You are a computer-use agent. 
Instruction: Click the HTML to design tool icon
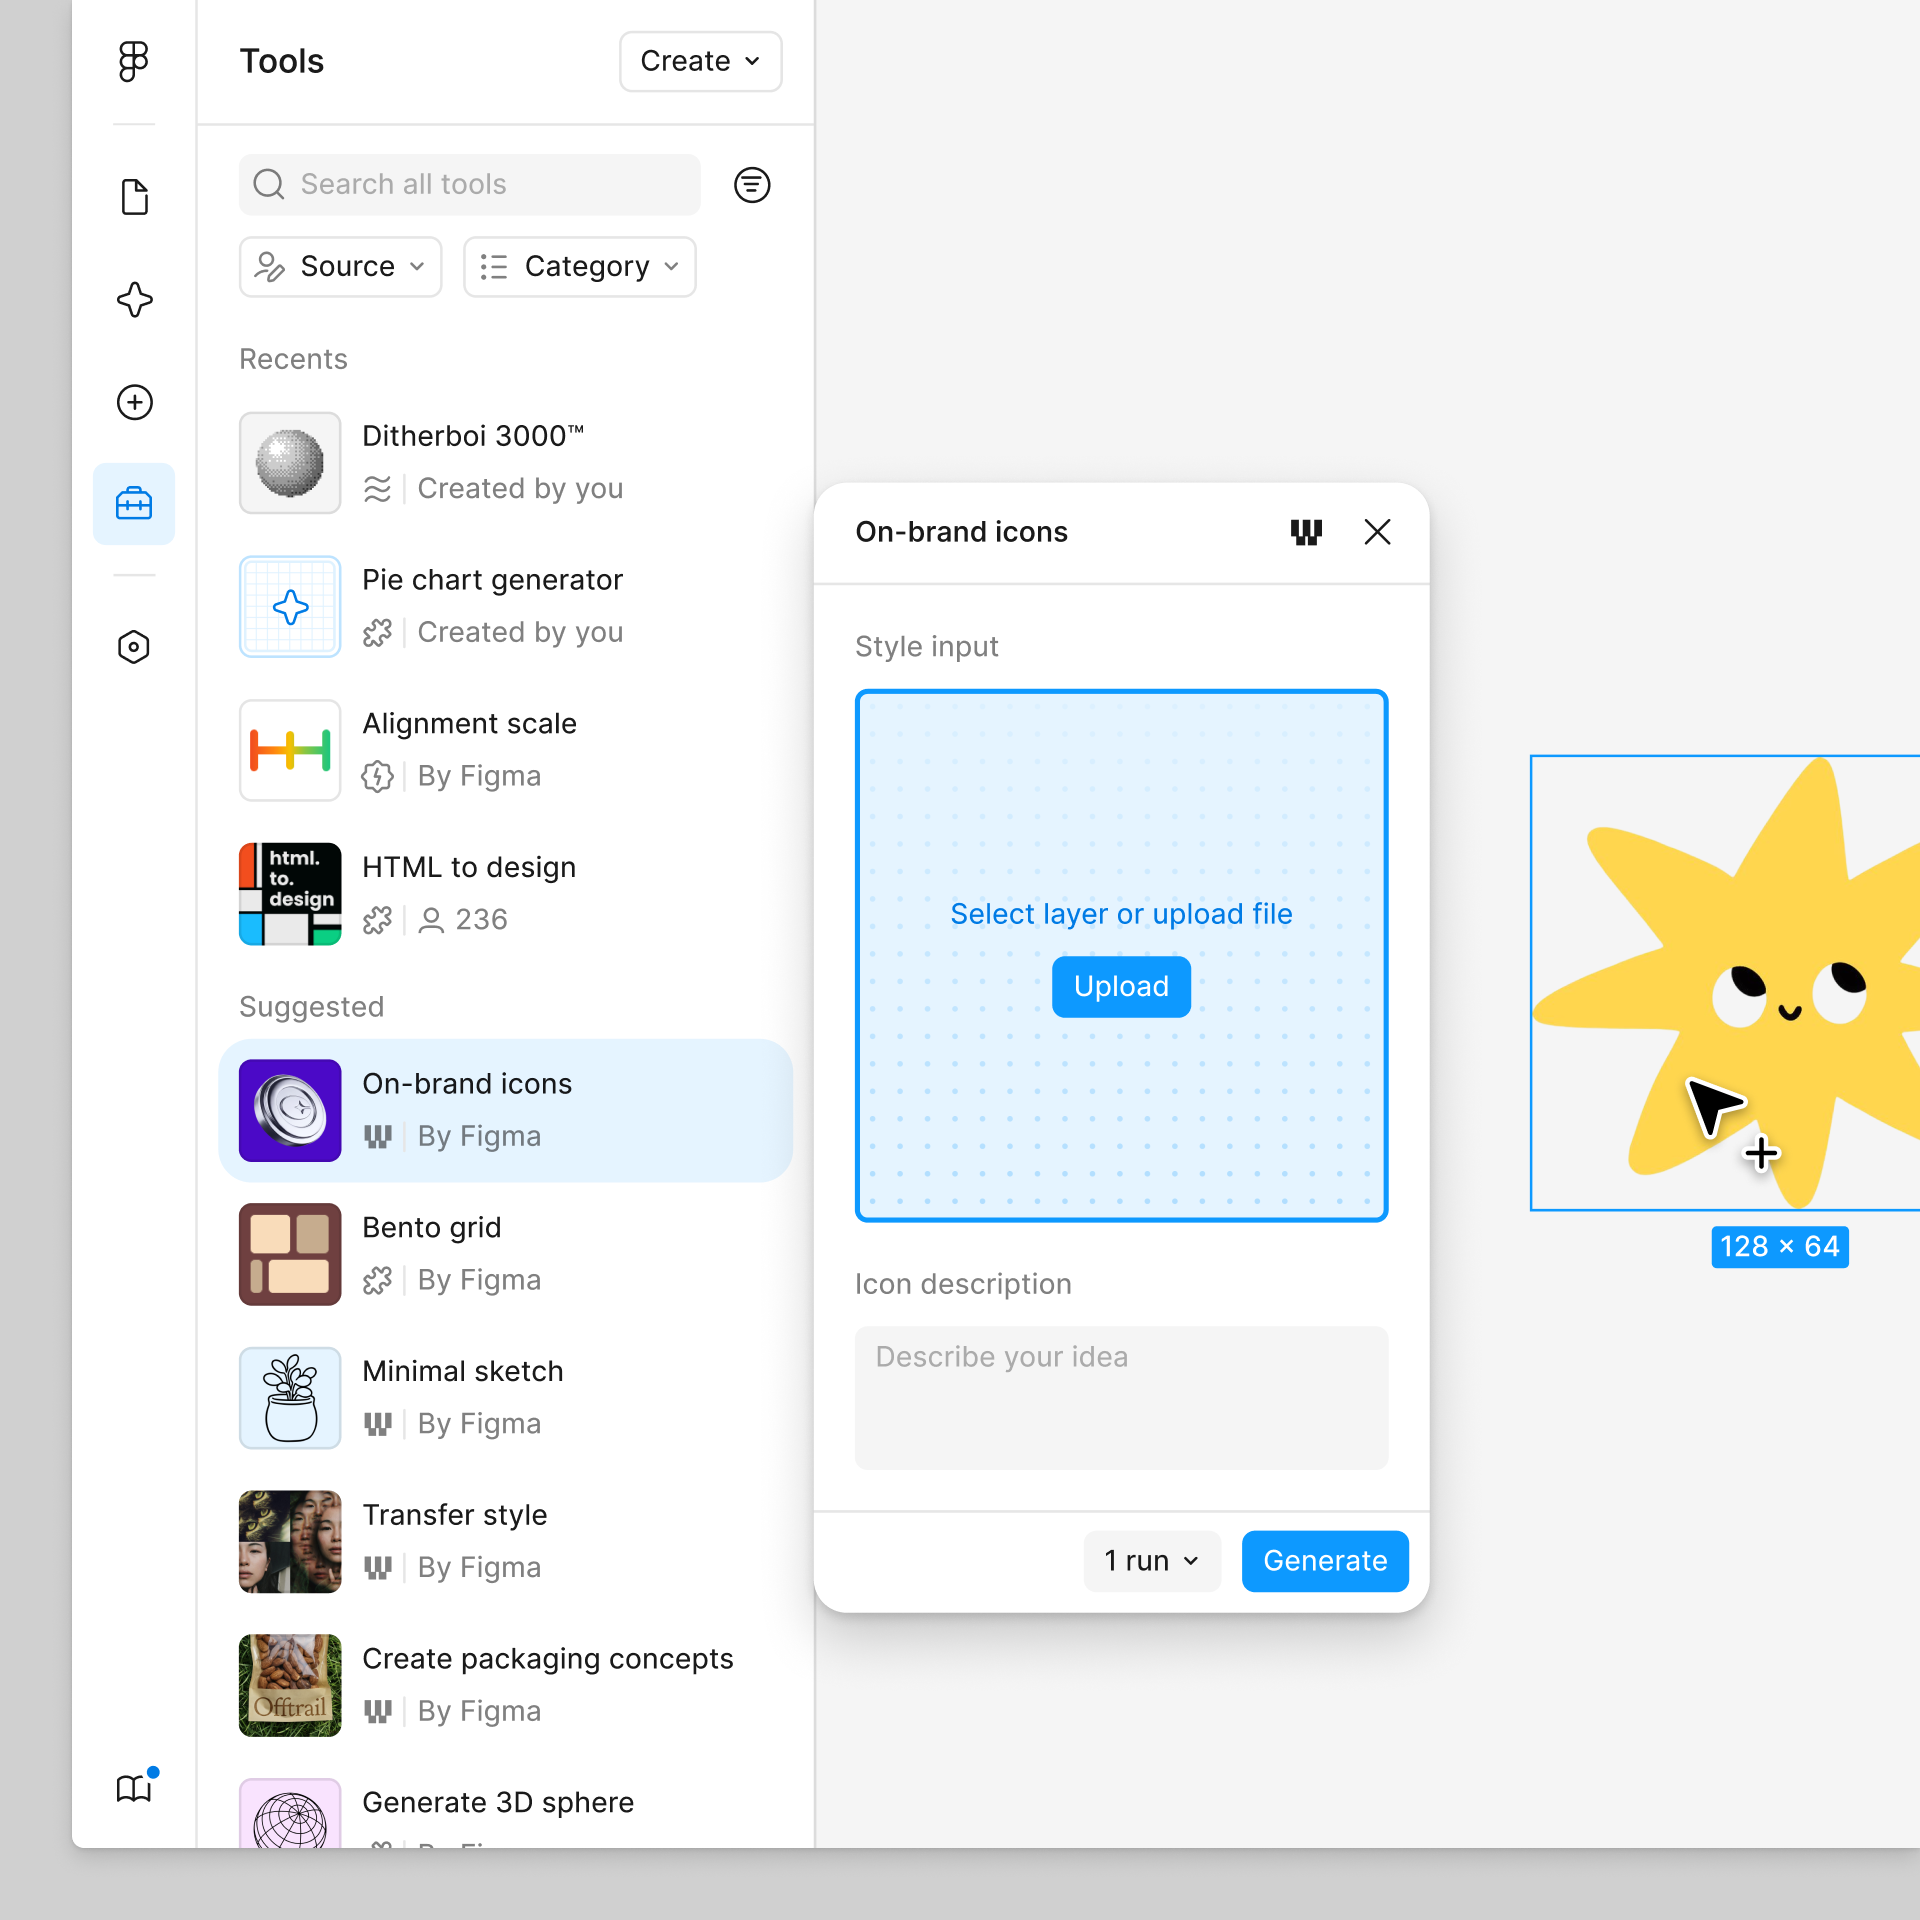coord(290,894)
